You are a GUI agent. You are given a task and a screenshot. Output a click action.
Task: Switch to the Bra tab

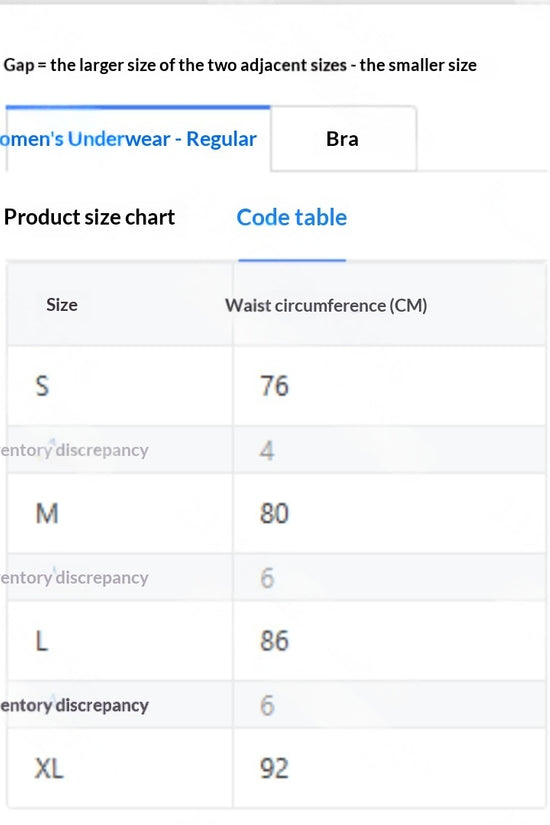343,139
